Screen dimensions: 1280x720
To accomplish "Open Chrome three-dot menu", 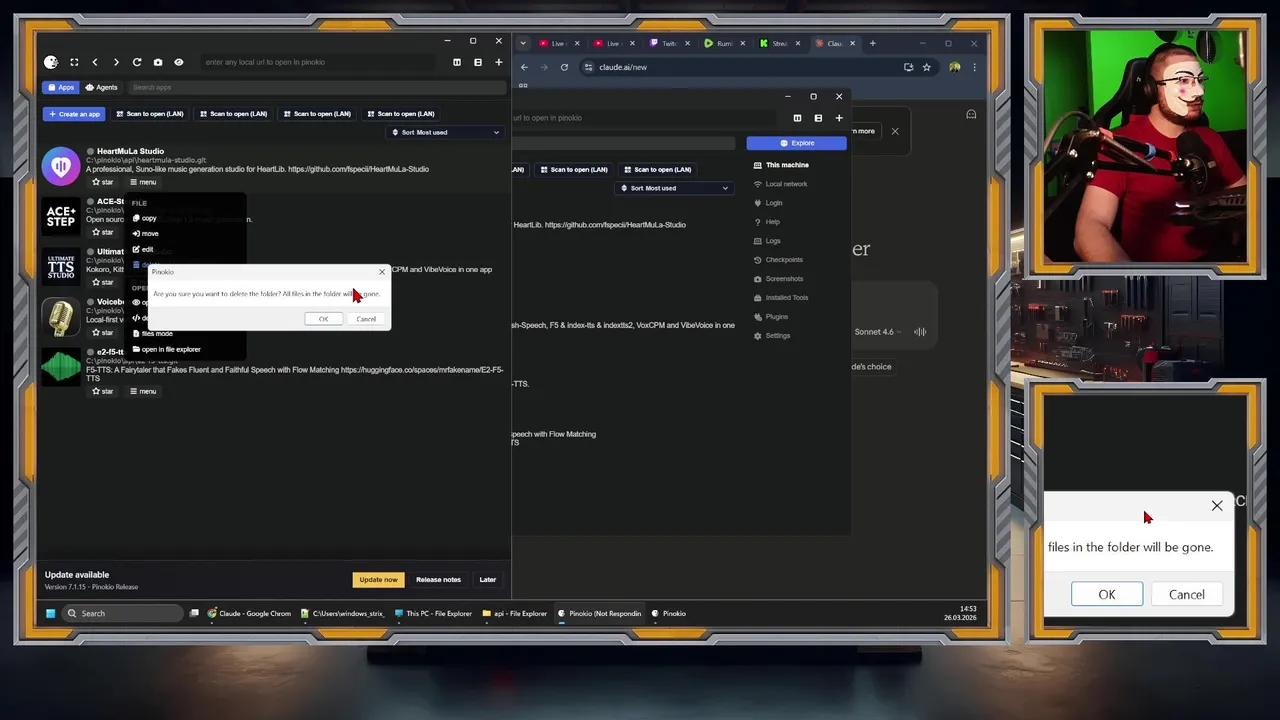I will 974,67.
